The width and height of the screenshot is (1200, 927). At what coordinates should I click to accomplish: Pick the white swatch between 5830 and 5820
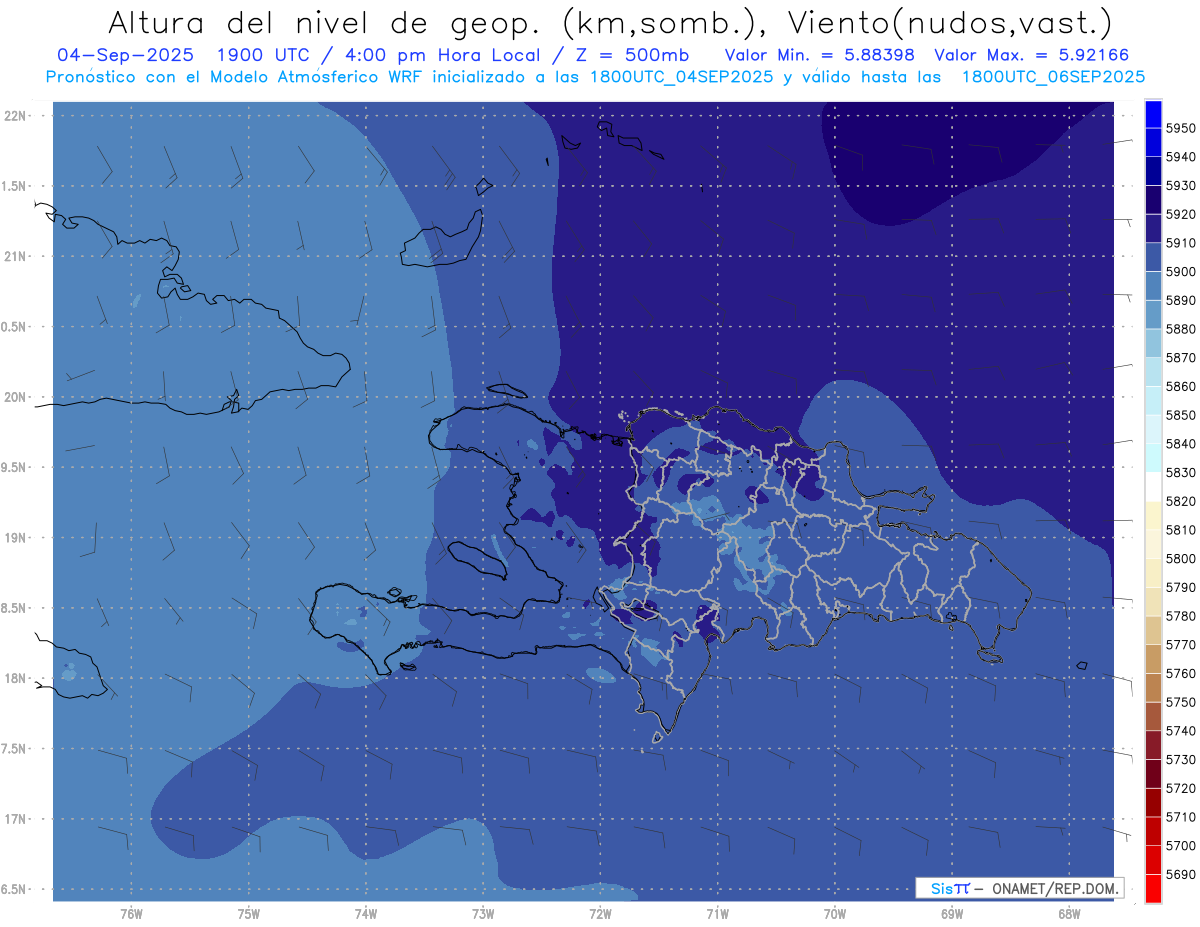(1152, 487)
